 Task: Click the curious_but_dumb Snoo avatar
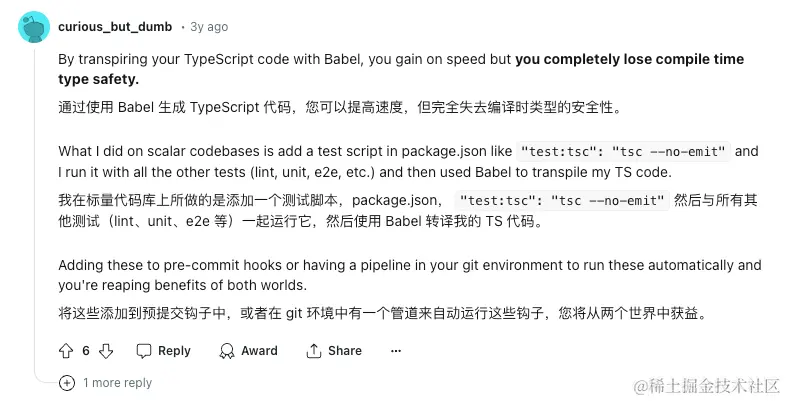tap(35, 27)
